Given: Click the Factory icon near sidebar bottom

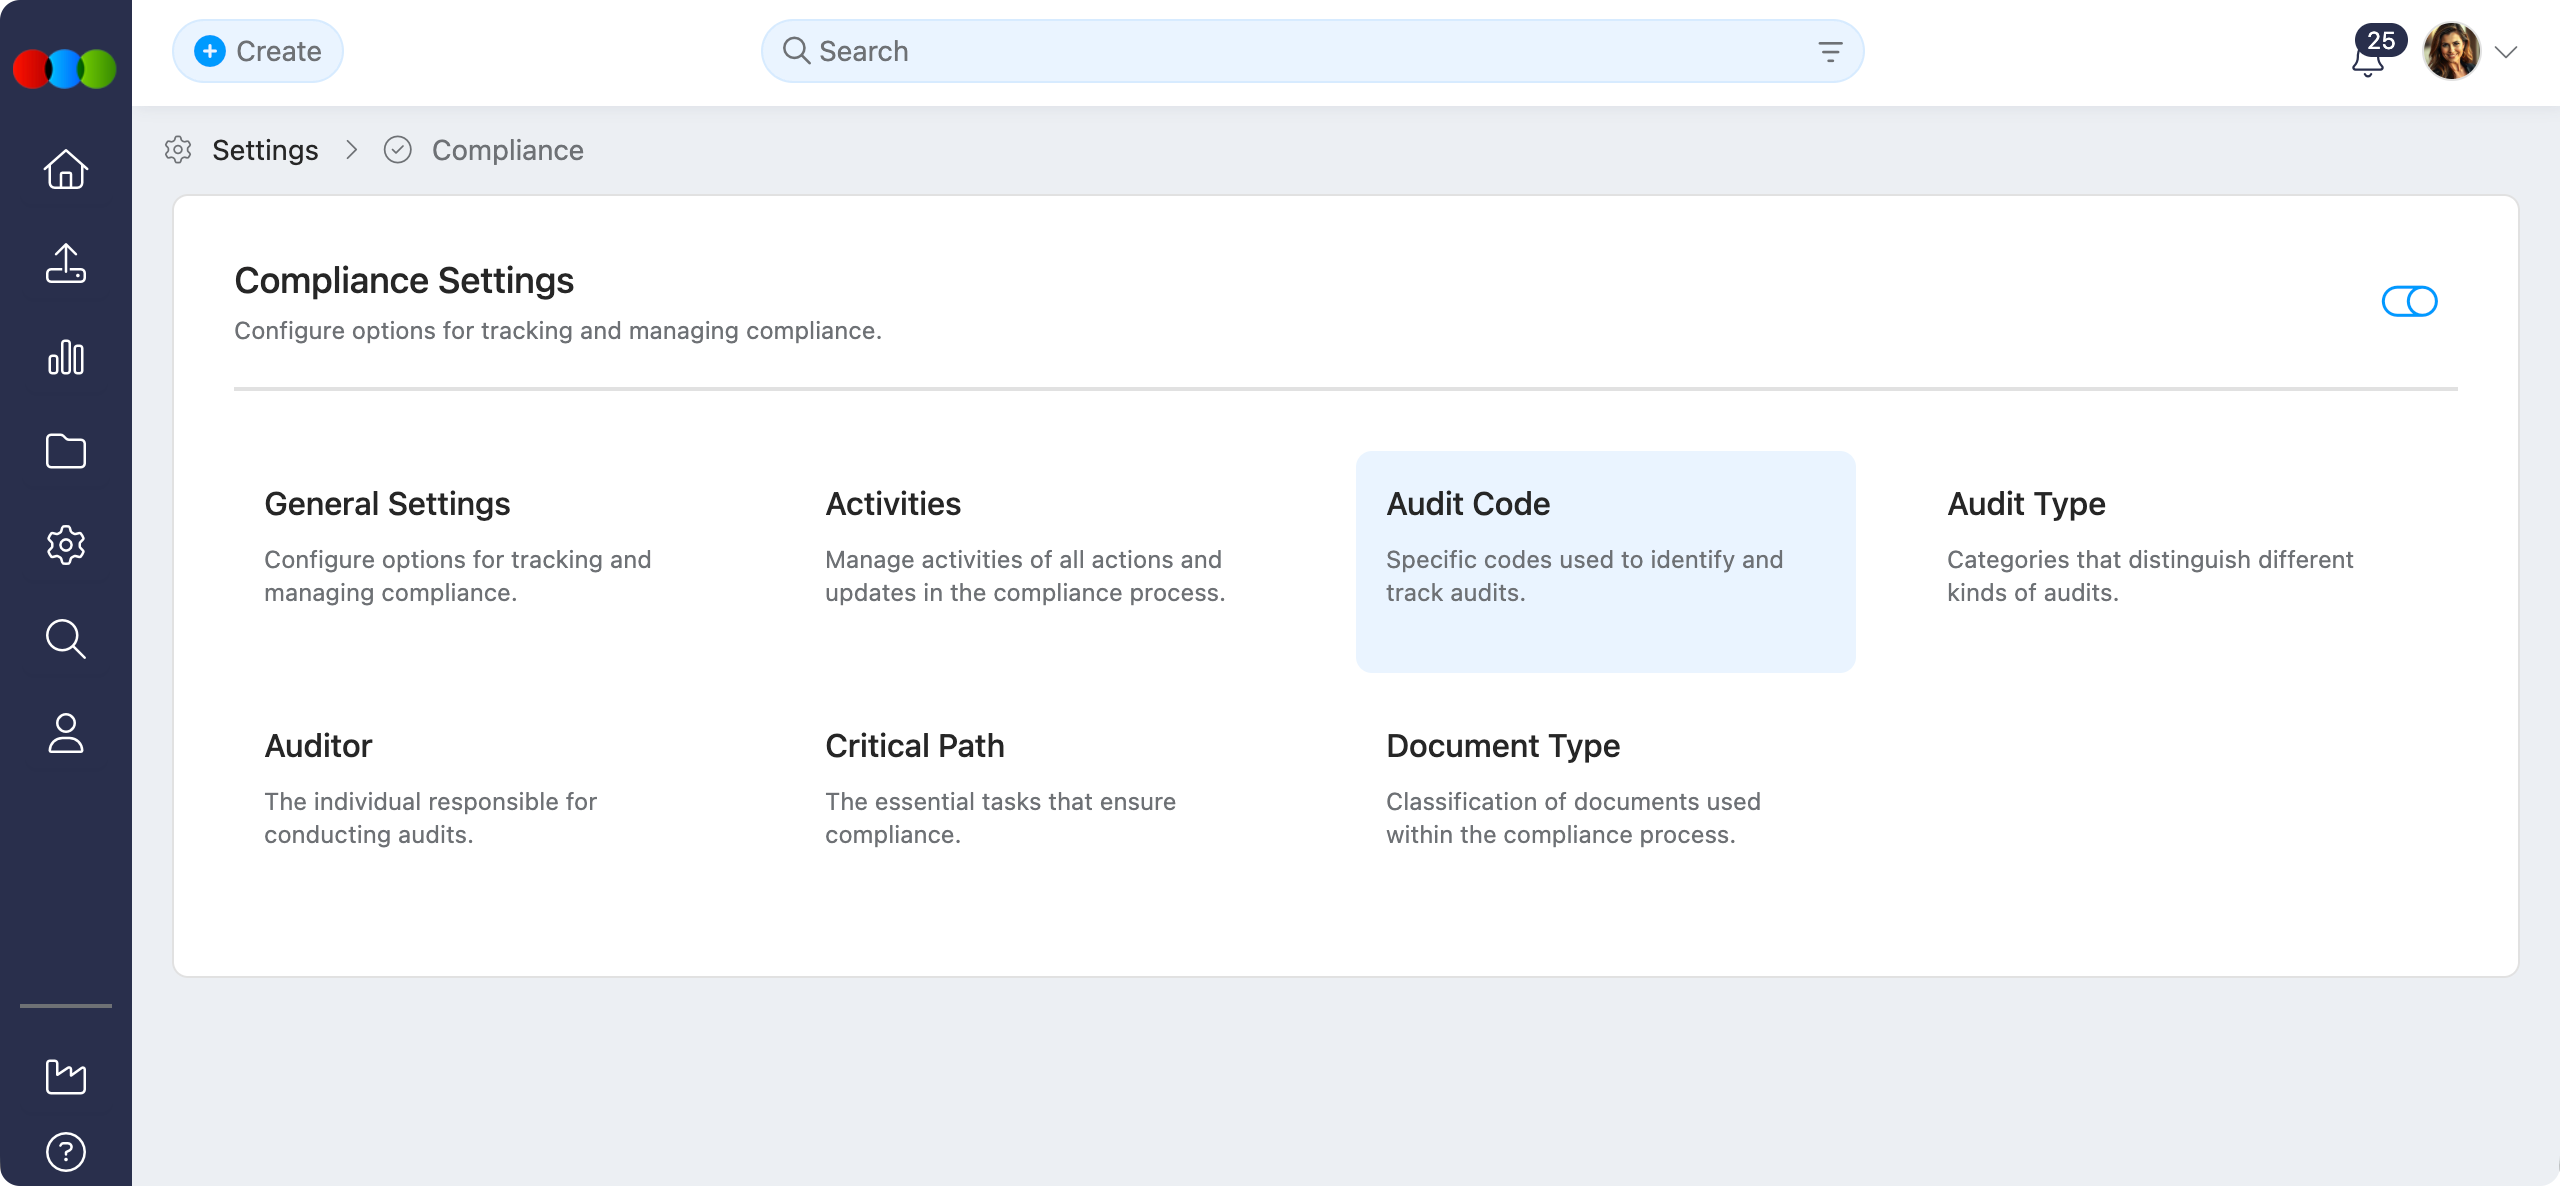Looking at the screenshot, I should [65, 1075].
